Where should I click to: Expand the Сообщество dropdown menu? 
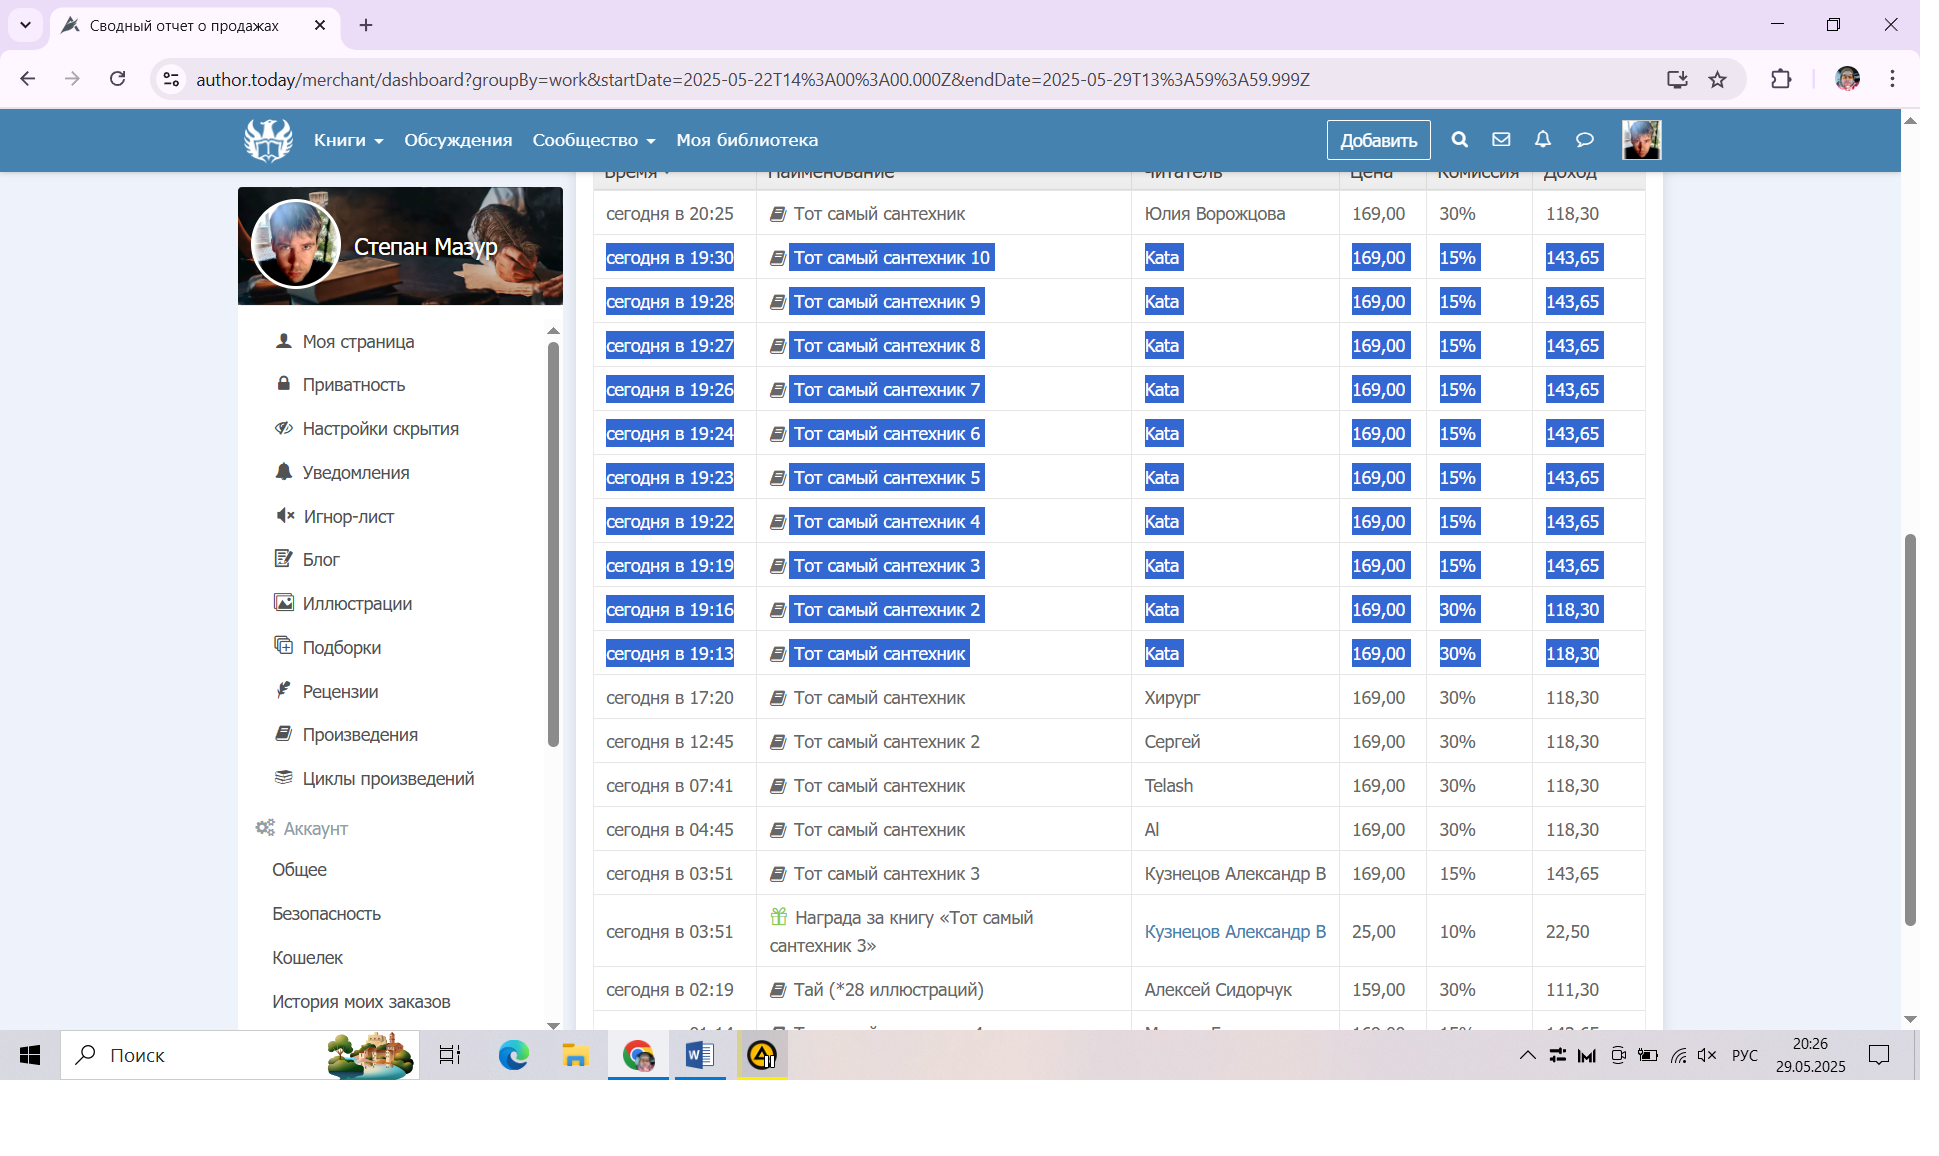[593, 140]
